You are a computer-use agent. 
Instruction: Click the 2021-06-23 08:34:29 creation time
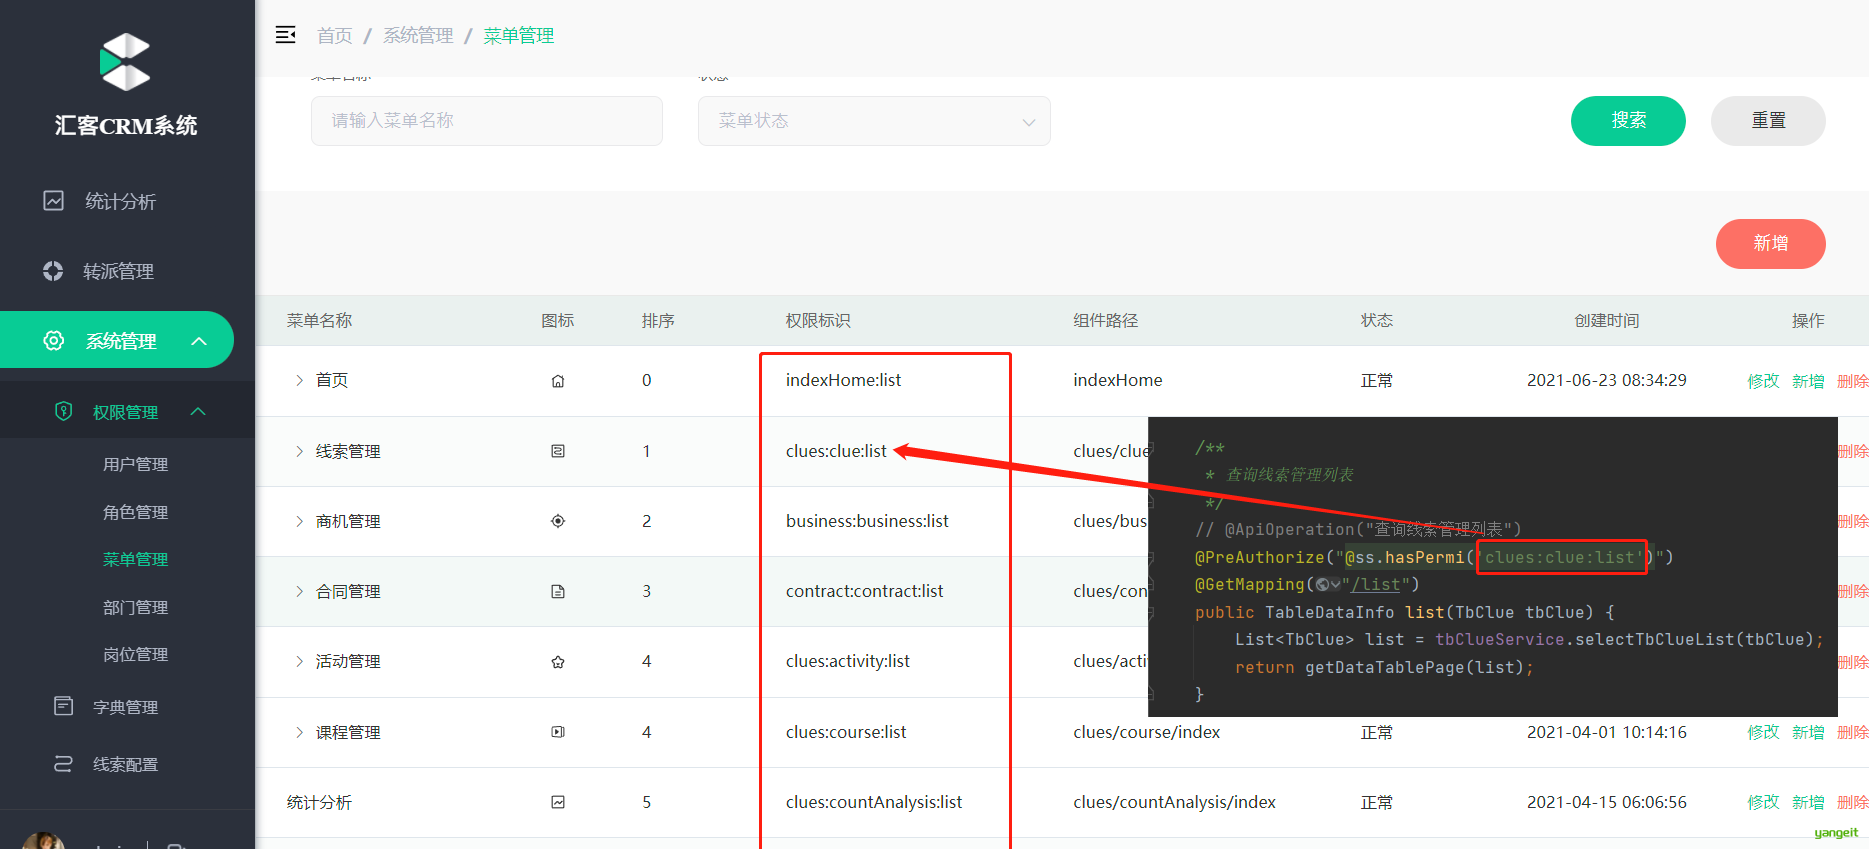pos(1607,380)
